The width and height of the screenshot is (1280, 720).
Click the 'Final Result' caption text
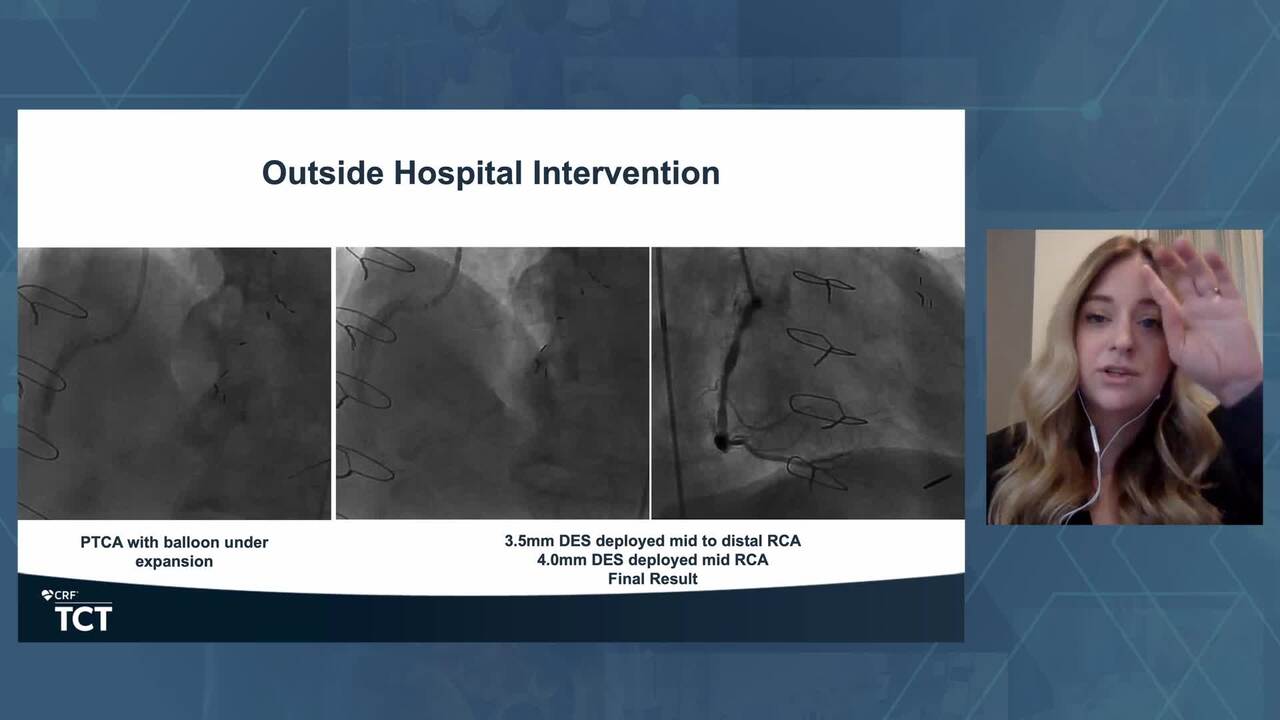pyautogui.click(x=653, y=579)
